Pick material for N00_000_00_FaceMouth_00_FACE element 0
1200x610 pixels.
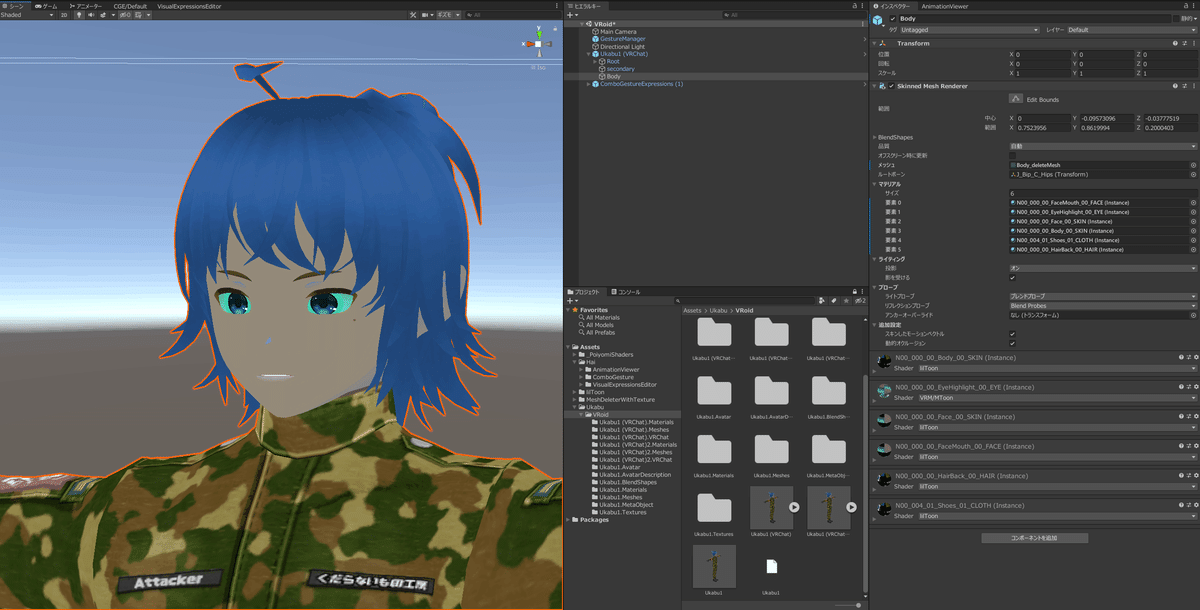(x=1193, y=202)
